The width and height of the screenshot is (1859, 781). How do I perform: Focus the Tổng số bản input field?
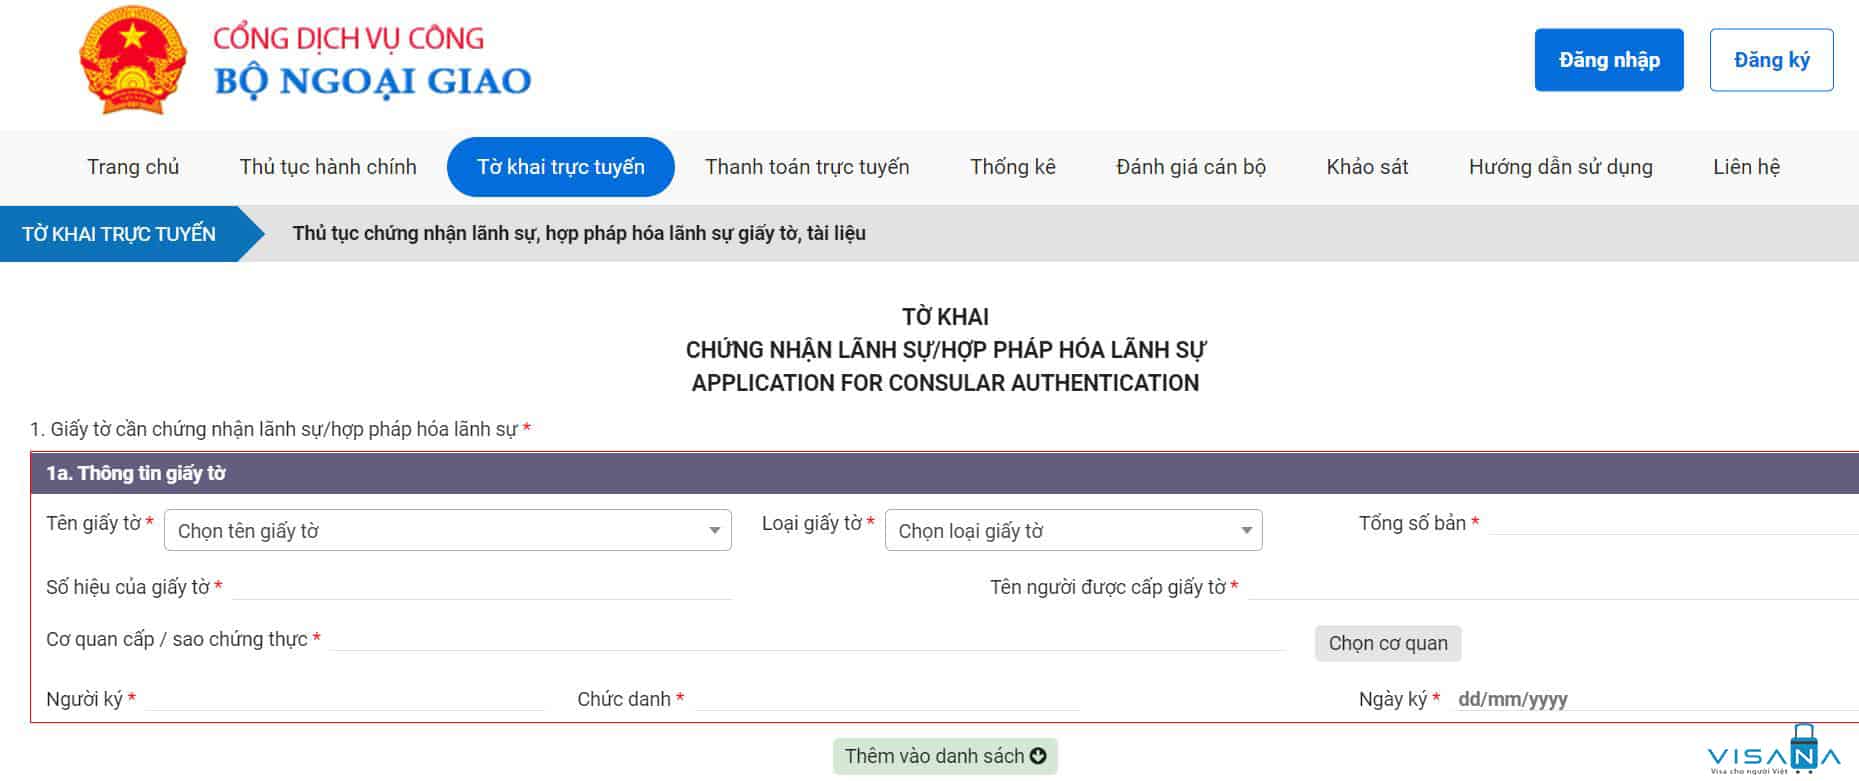click(1673, 522)
